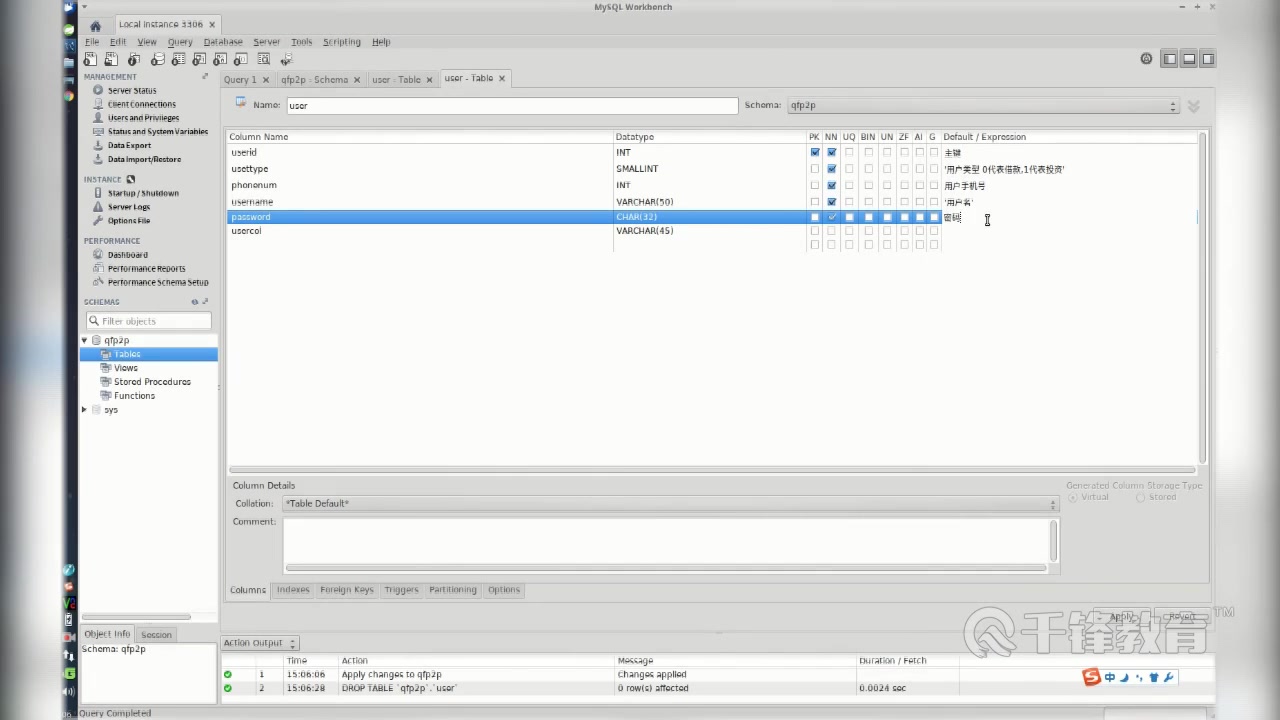1280x720 pixels.
Task: Open the Schema qfp2p dropdown
Action: pyautogui.click(x=983, y=105)
